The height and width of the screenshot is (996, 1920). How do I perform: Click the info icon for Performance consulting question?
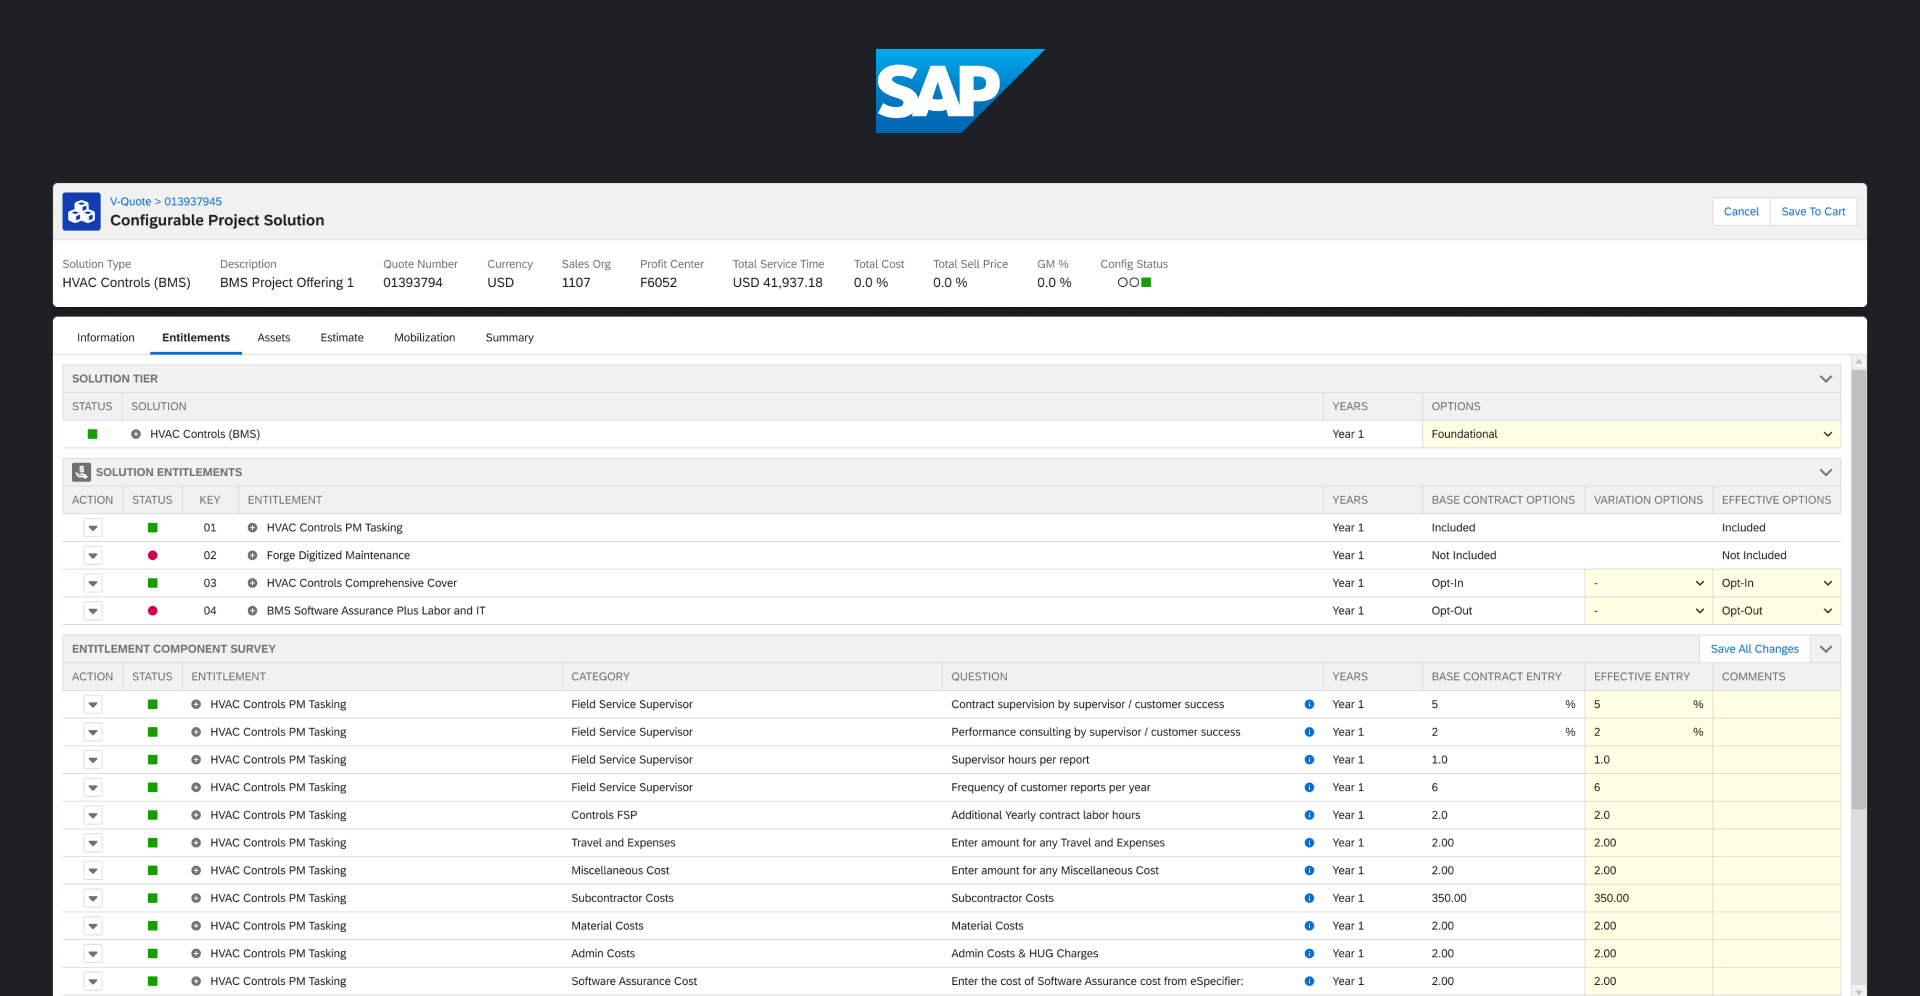pyautogui.click(x=1309, y=732)
